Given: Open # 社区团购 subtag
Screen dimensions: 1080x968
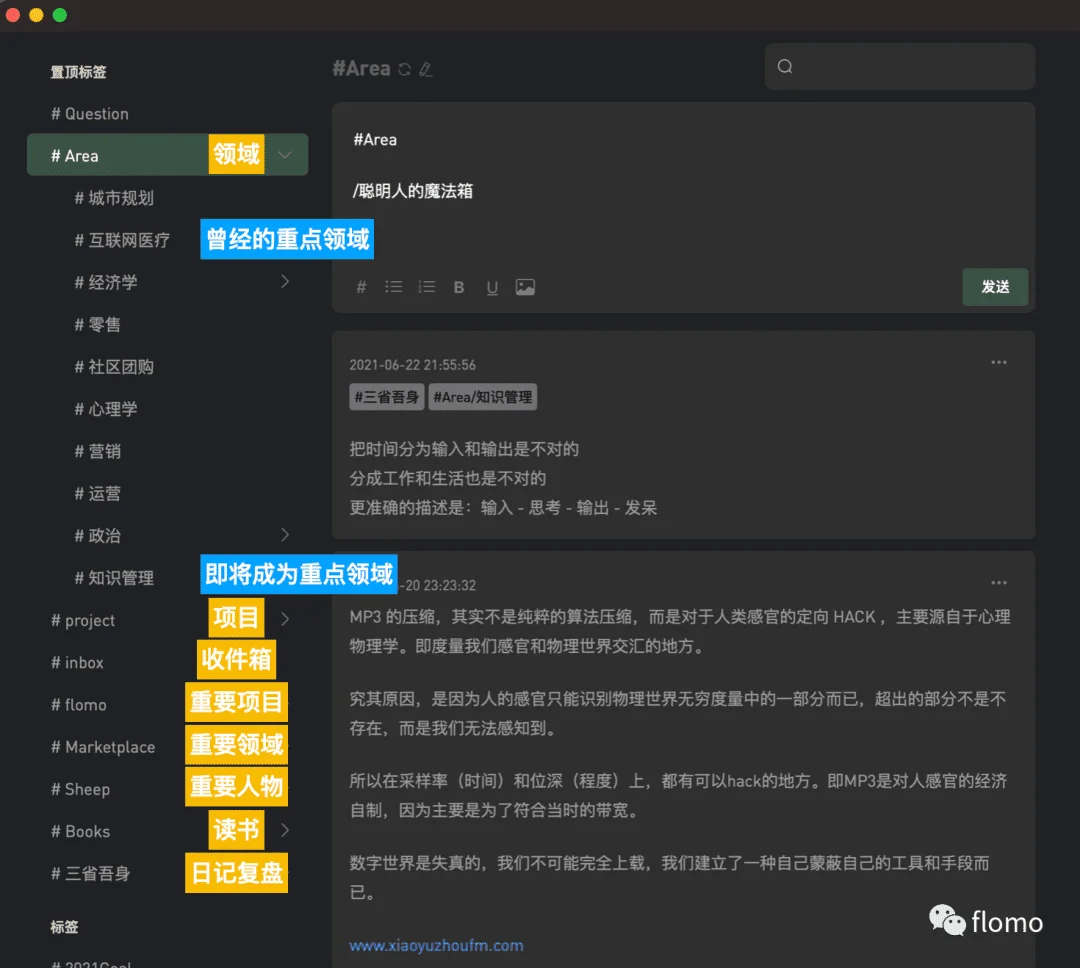Looking at the screenshot, I should click(x=114, y=367).
